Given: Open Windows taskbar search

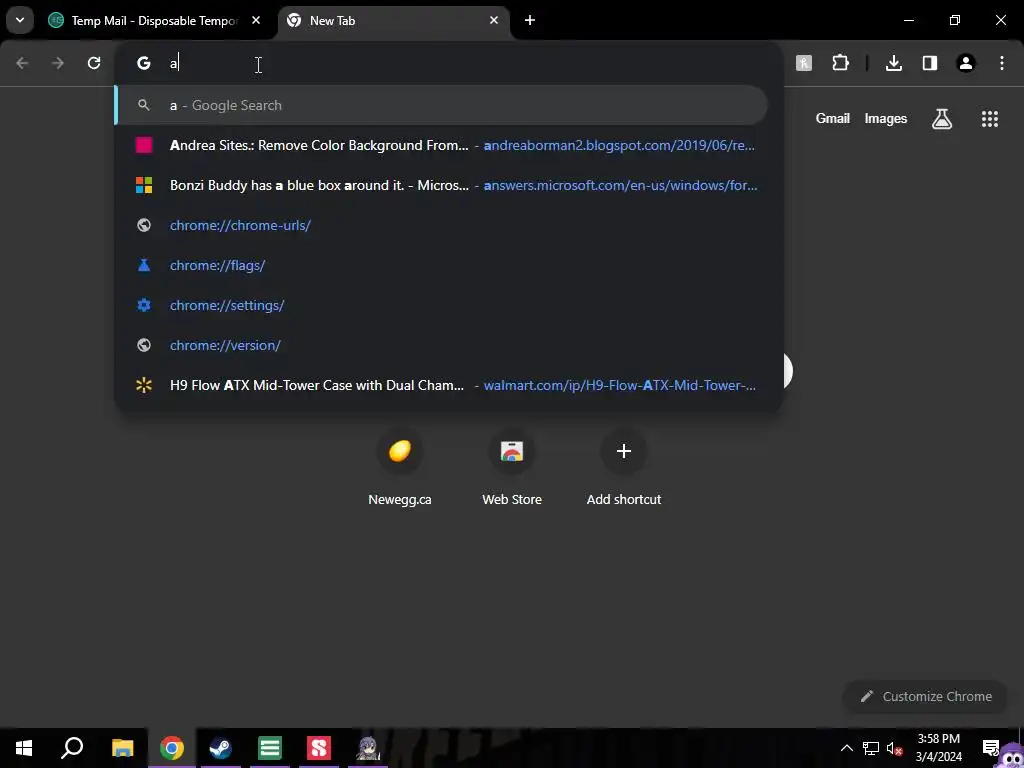Looking at the screenshot, I should click(72, 748).
